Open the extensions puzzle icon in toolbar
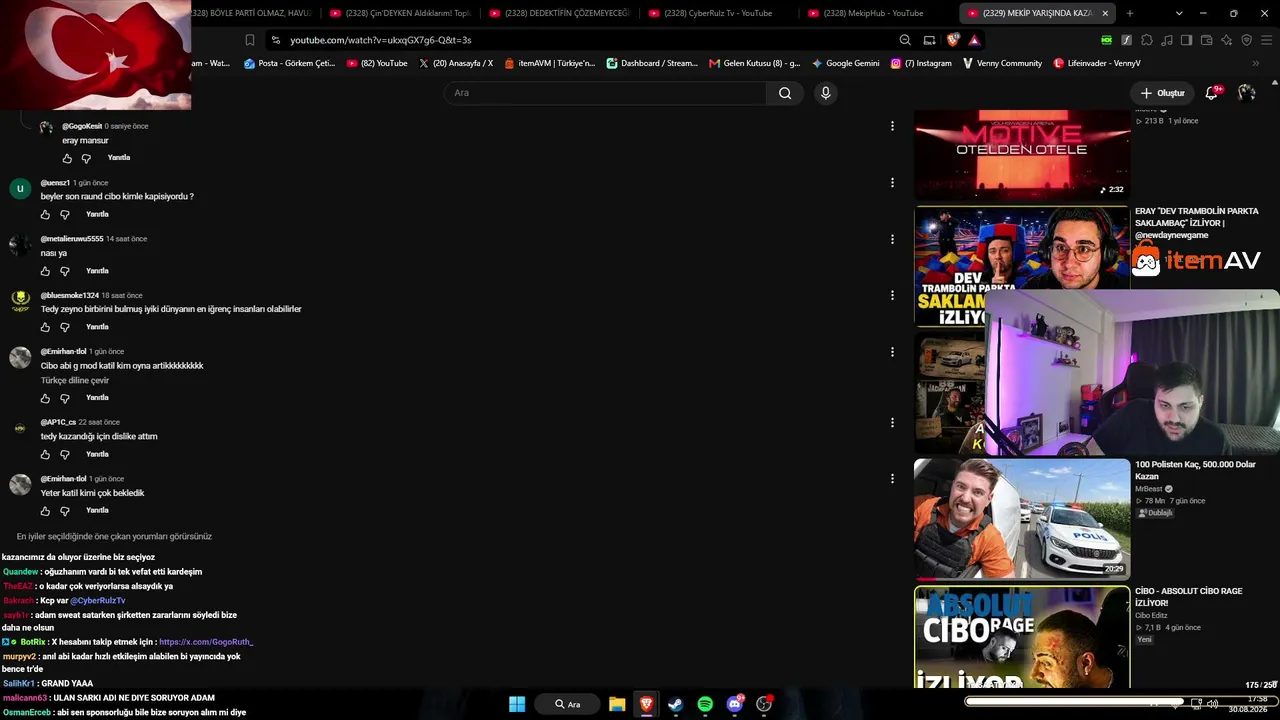 point(1146,40)
